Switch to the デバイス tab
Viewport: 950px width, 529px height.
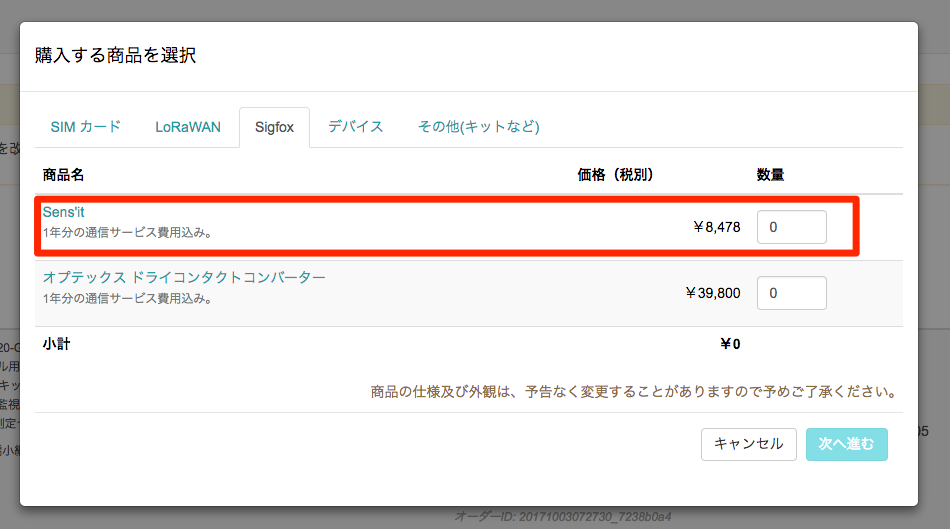(356, 127)
